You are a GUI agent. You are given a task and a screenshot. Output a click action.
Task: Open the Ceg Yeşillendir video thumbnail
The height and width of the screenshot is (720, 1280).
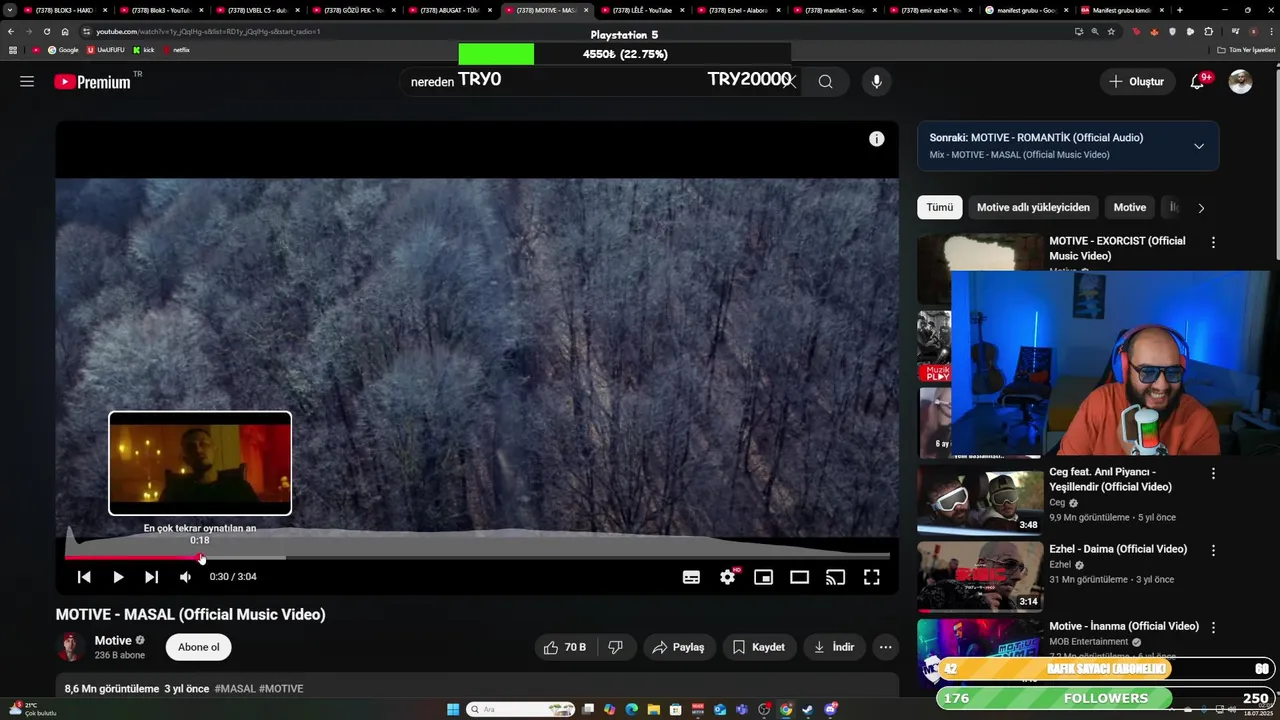tap(980, 499)
